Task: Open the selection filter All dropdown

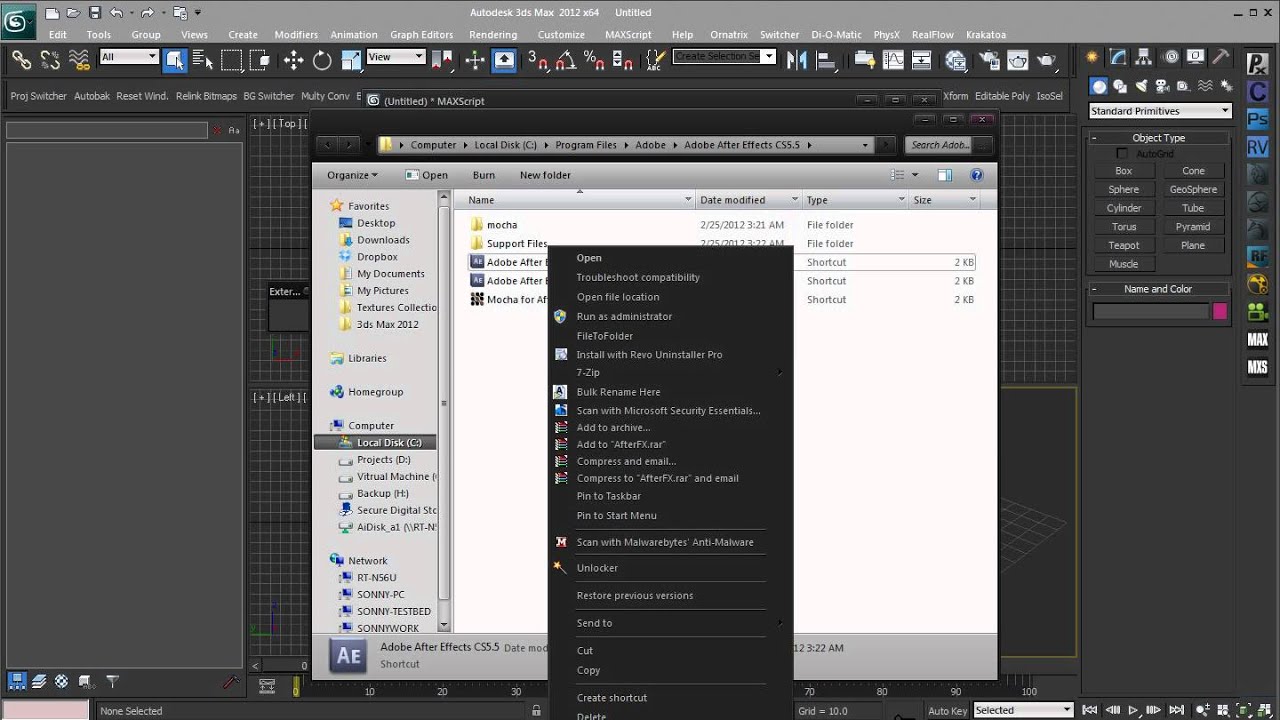Action: (129, 57)
